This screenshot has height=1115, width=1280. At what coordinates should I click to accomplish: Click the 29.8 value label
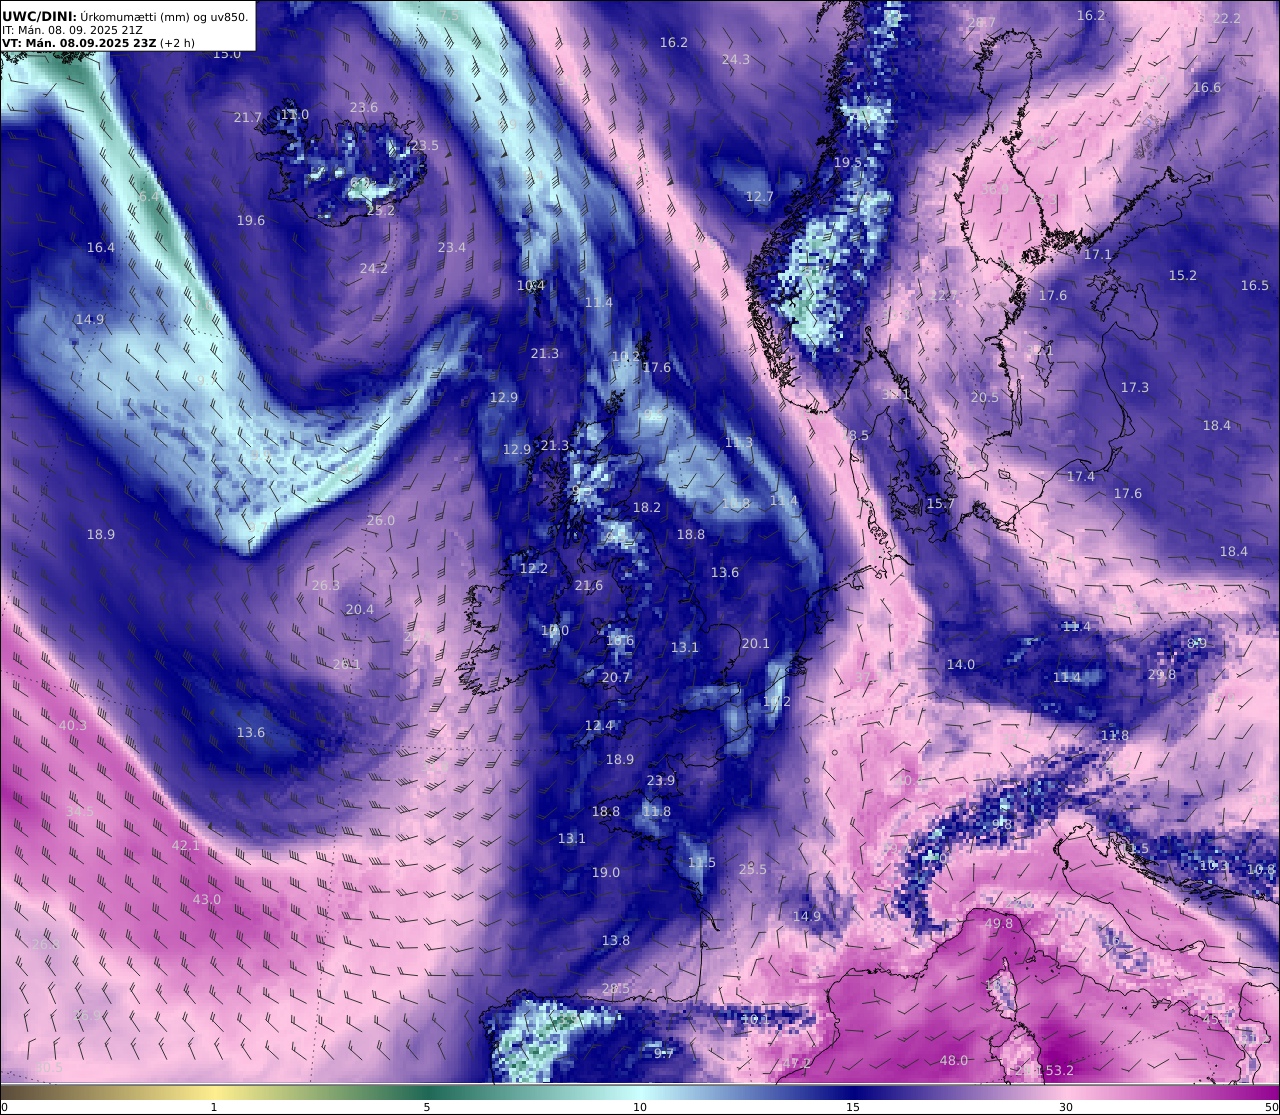(x=1162, y=675)
